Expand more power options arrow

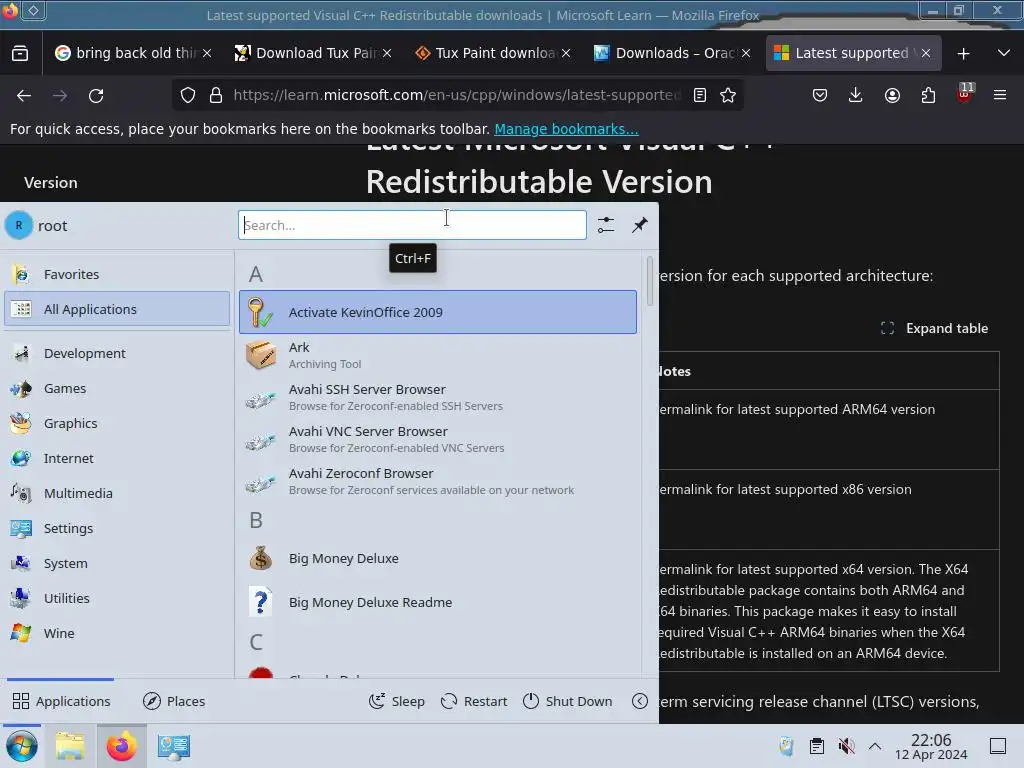click(x=640, y=701)
